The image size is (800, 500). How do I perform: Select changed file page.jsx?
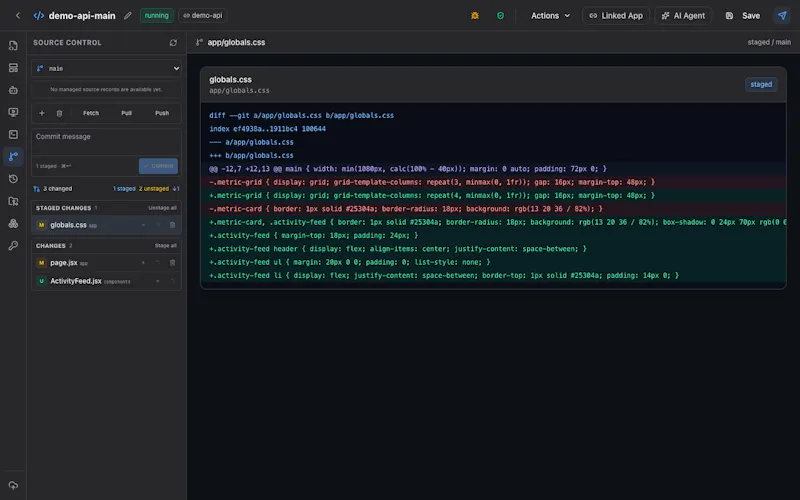(x=107, y=263)
